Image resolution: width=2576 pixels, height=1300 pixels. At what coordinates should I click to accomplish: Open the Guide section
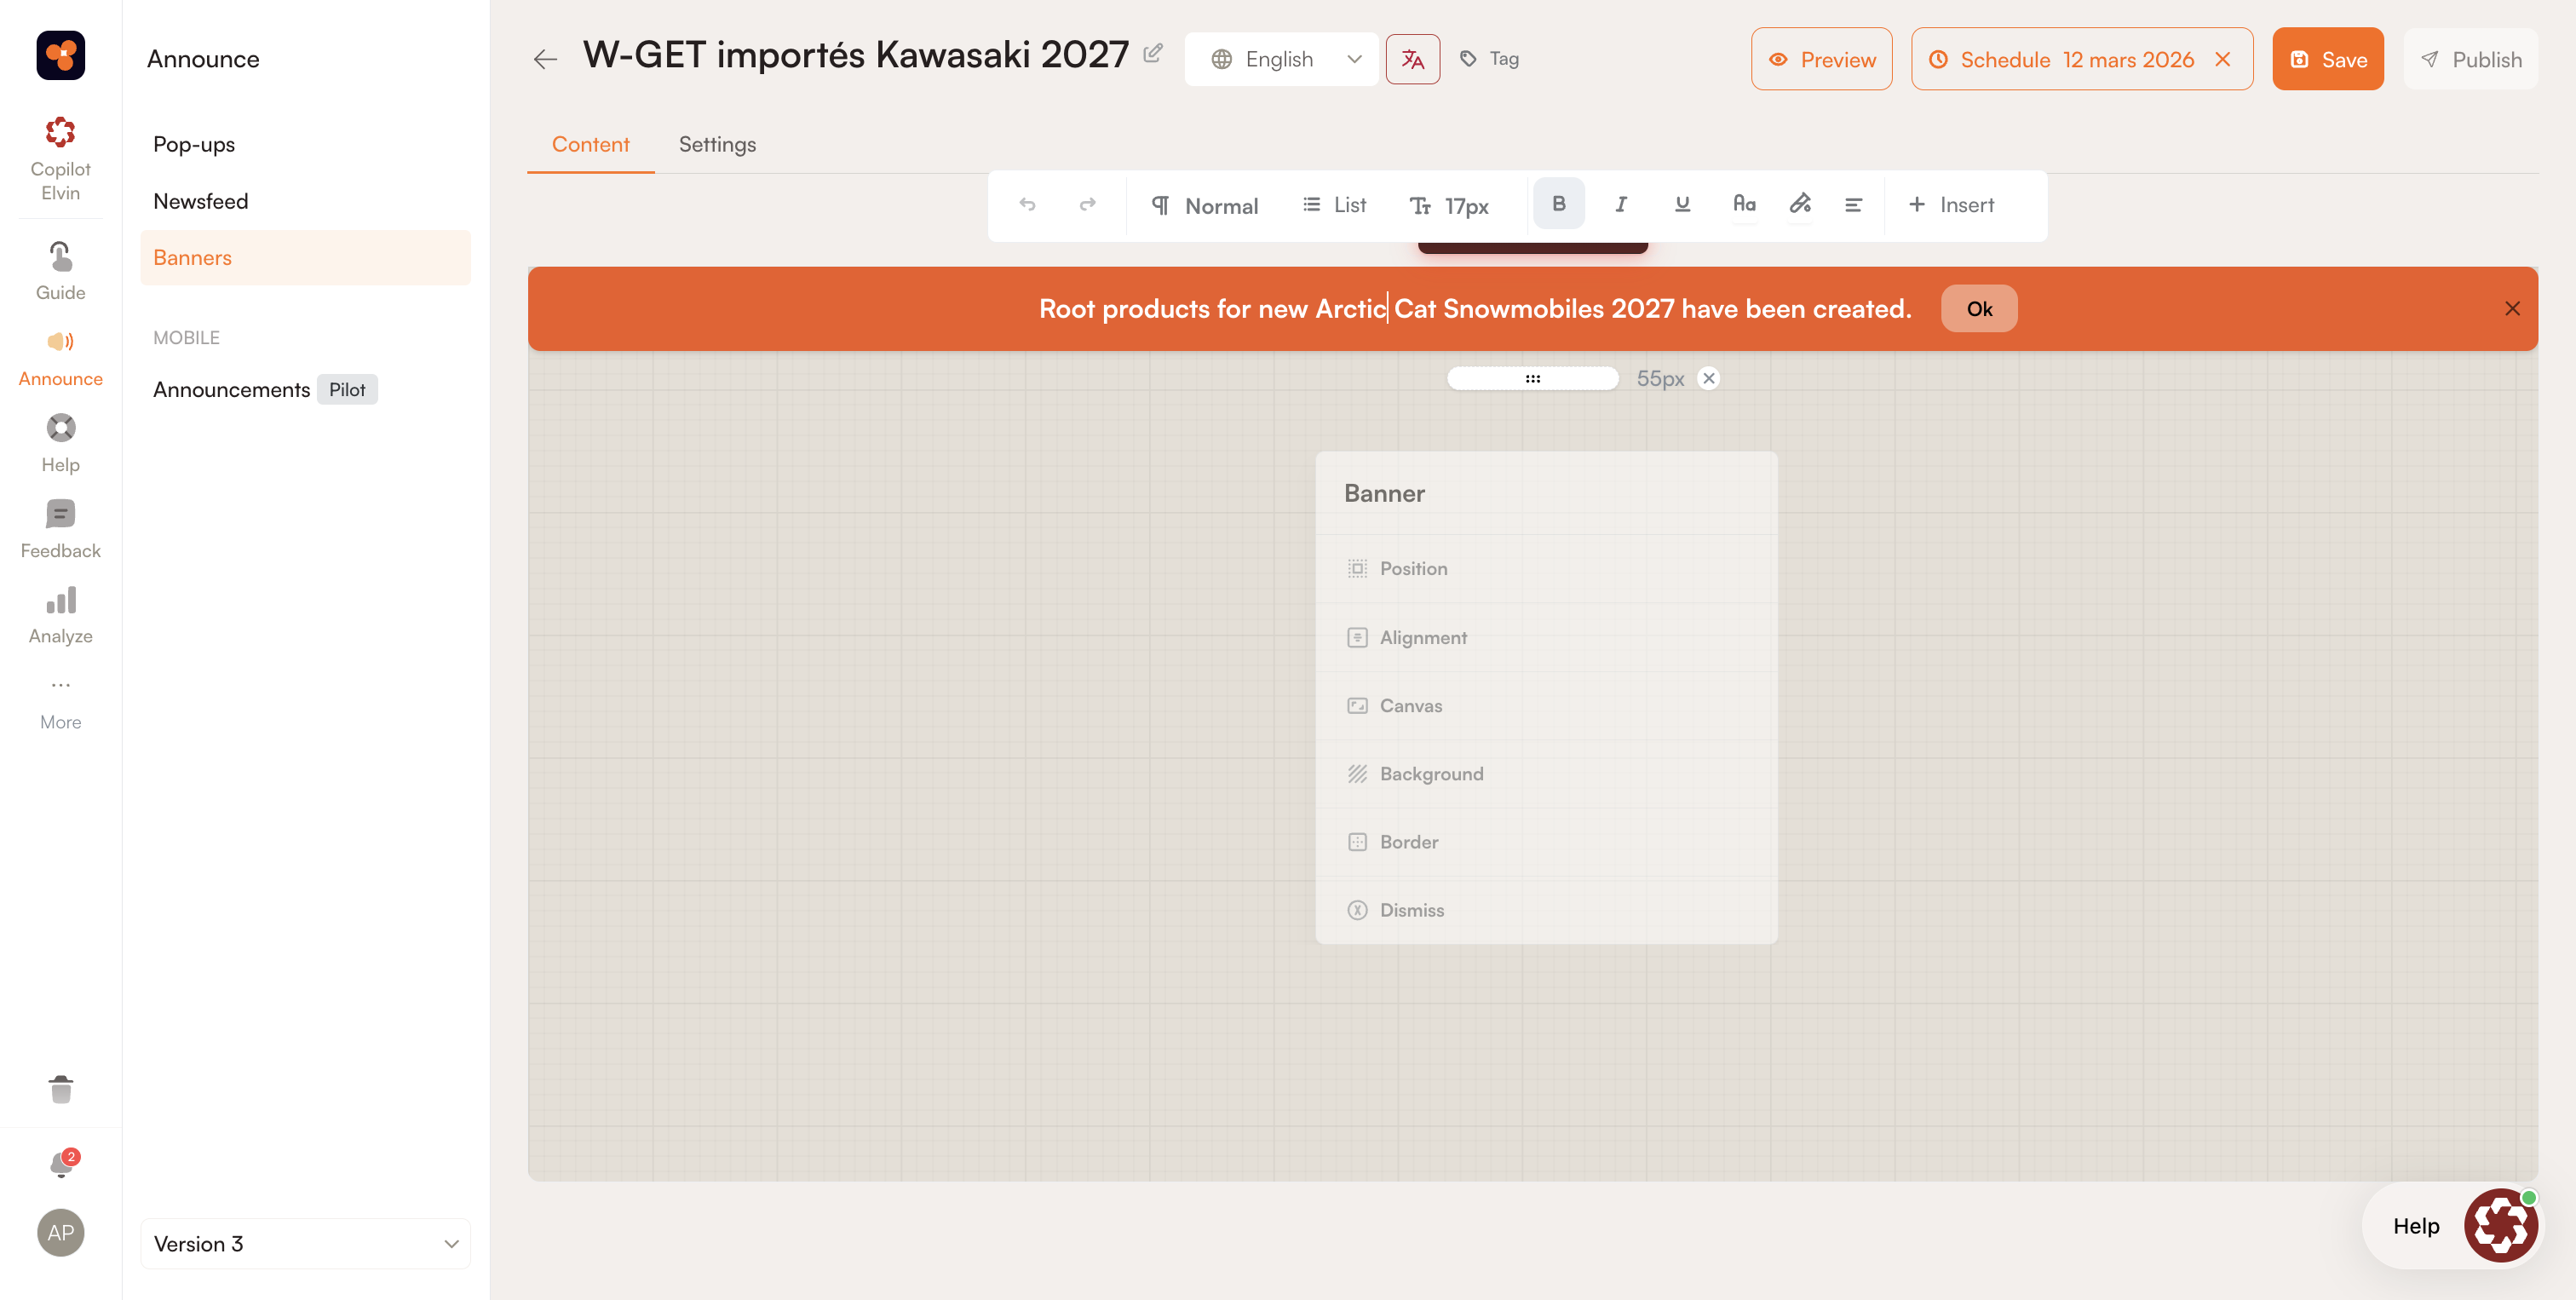coord(60,270)
